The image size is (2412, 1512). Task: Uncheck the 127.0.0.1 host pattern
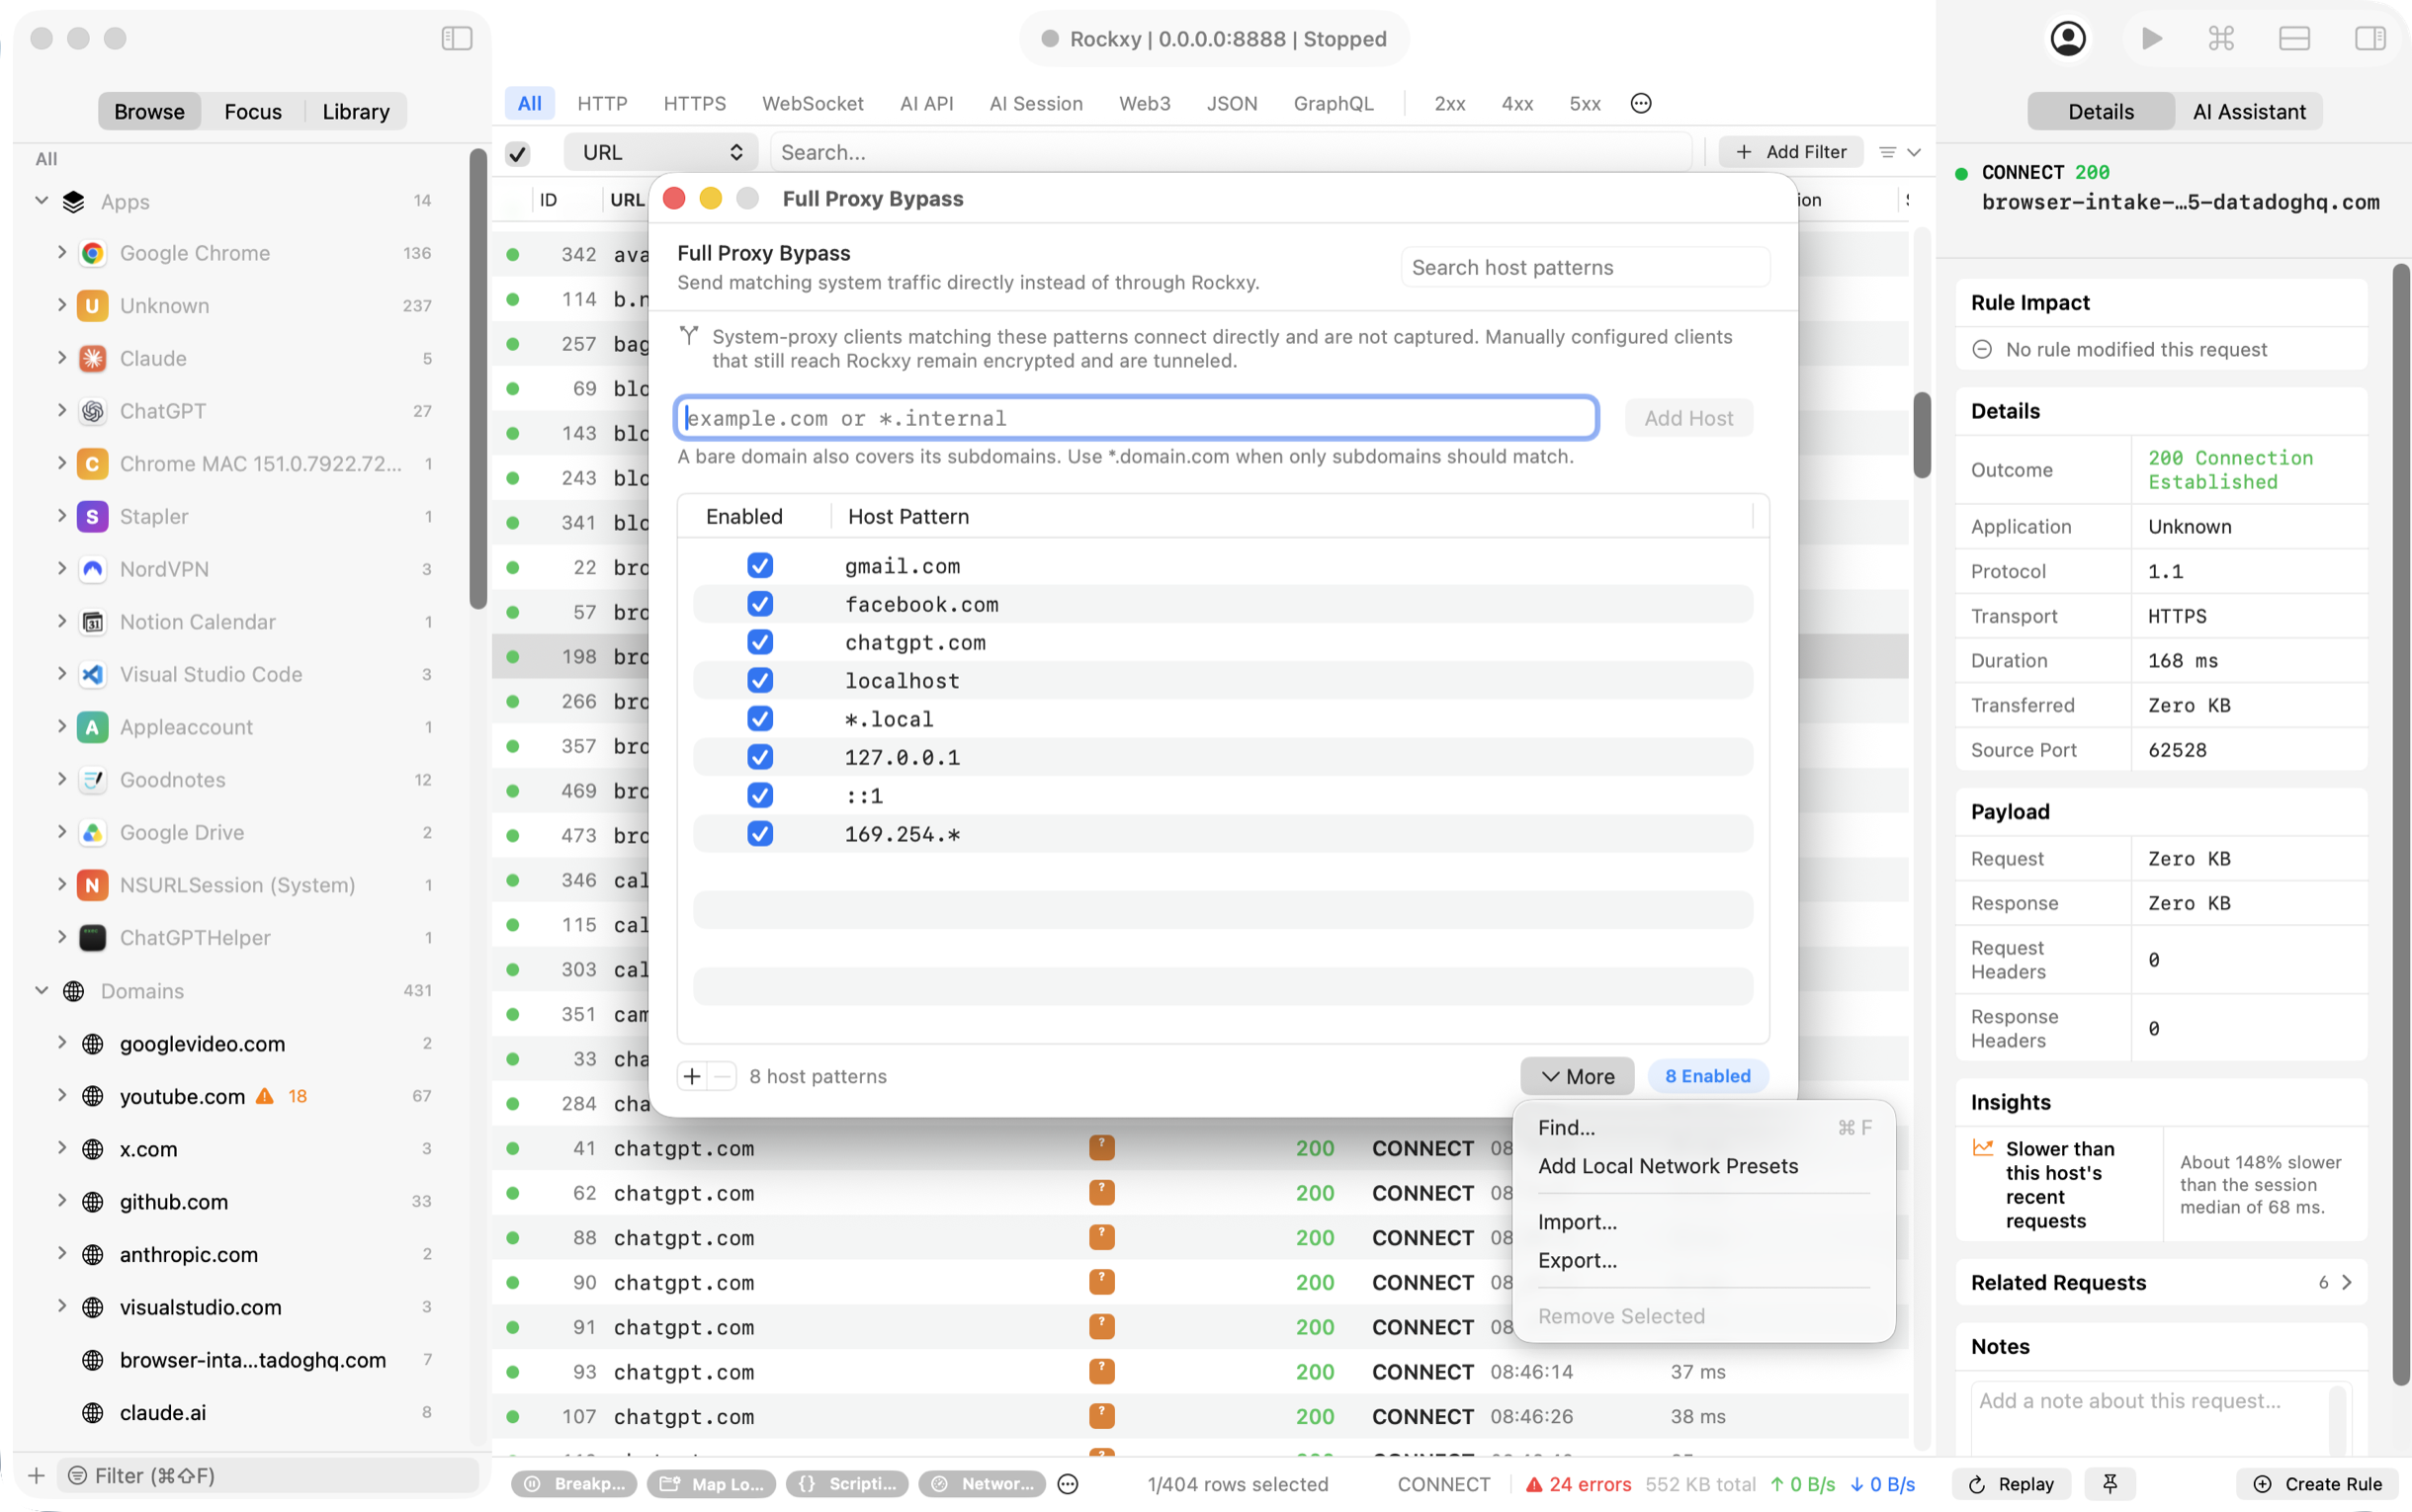[760, 757]
